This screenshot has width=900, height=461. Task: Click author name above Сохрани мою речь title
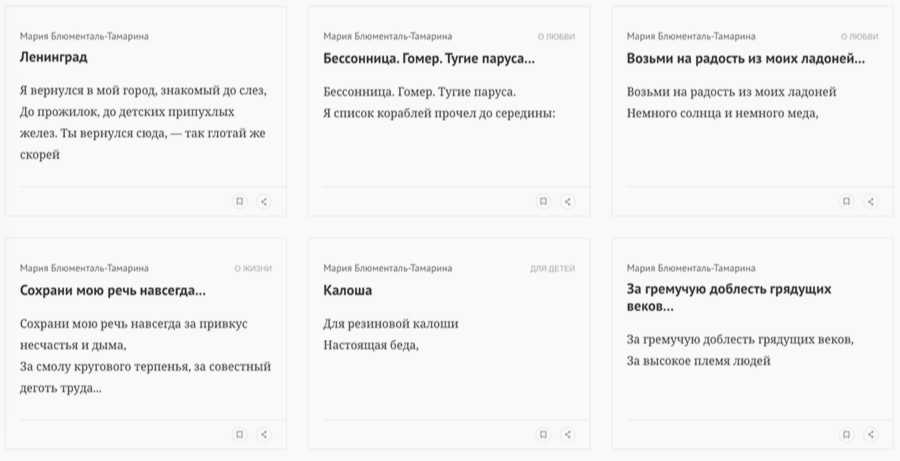pos(84,268)
